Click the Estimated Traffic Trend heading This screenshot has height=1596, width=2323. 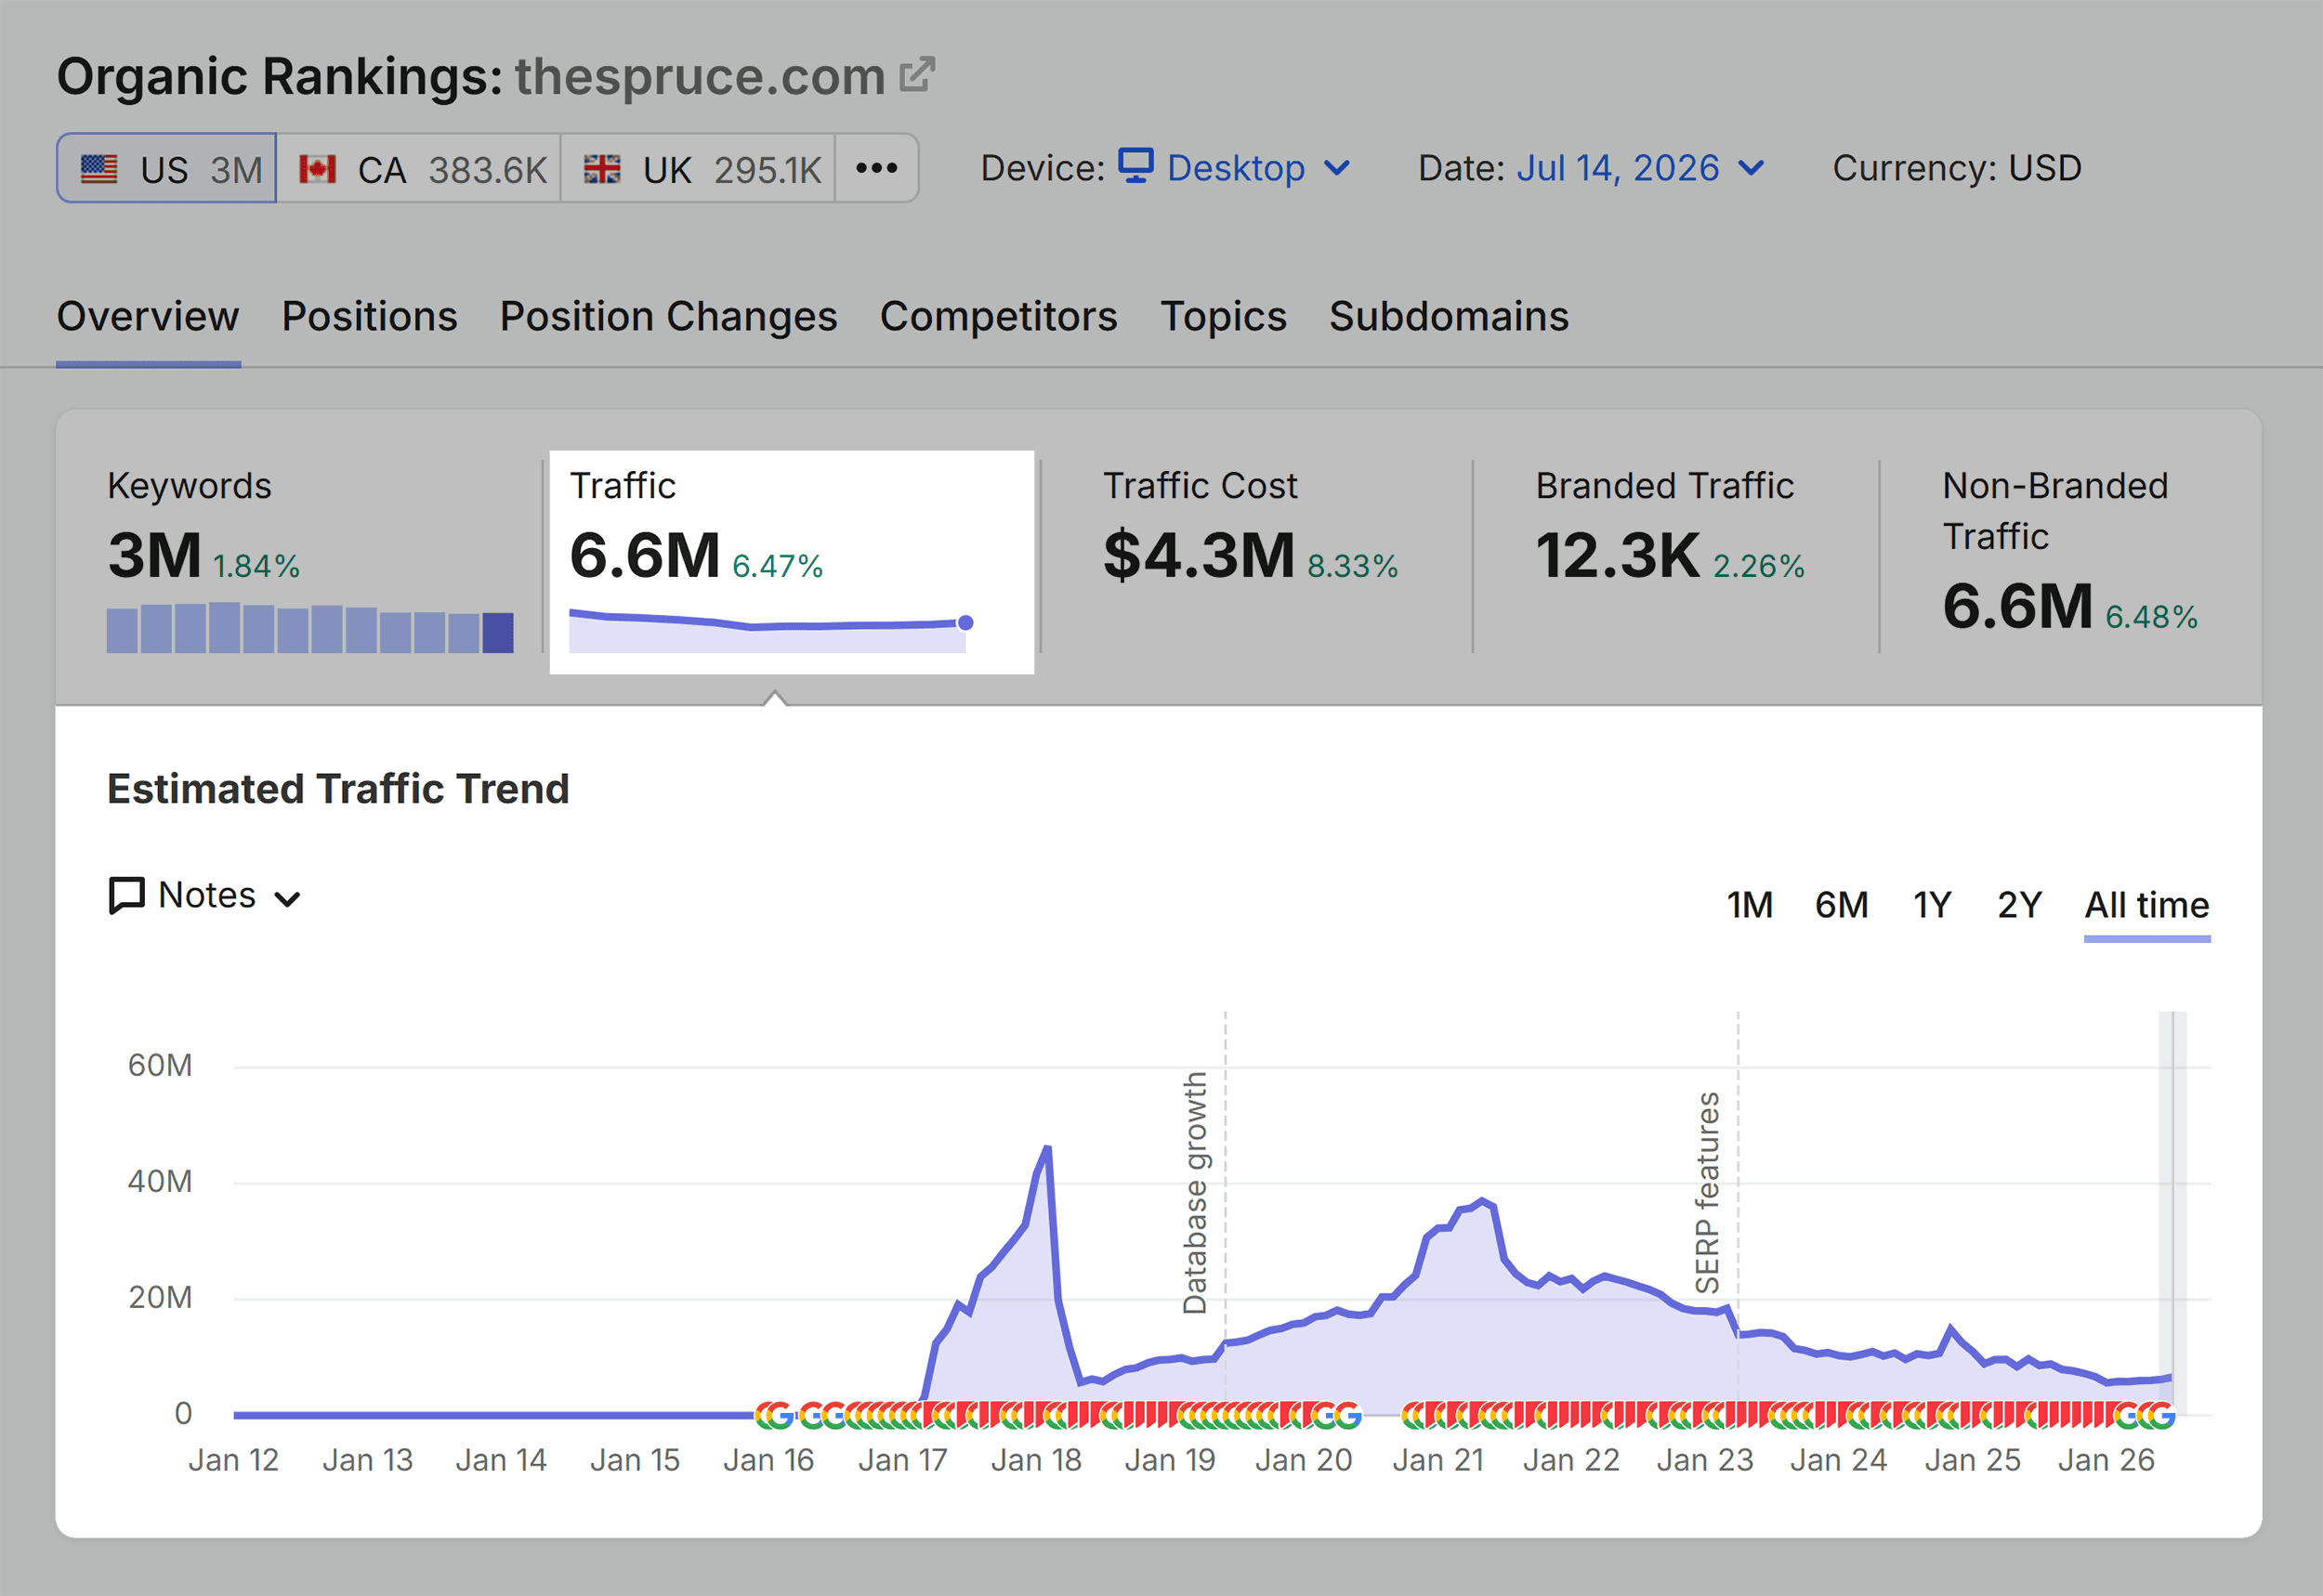point(338,789)
